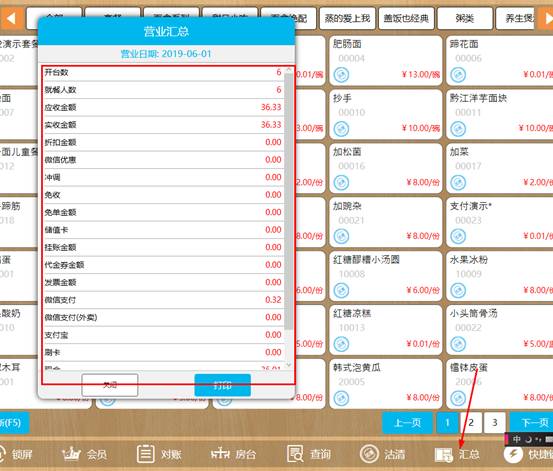Viewport: 553px width, 471px height.
Task: Switch to 养生煲 category tab
Action: click(x=516, y=18)
